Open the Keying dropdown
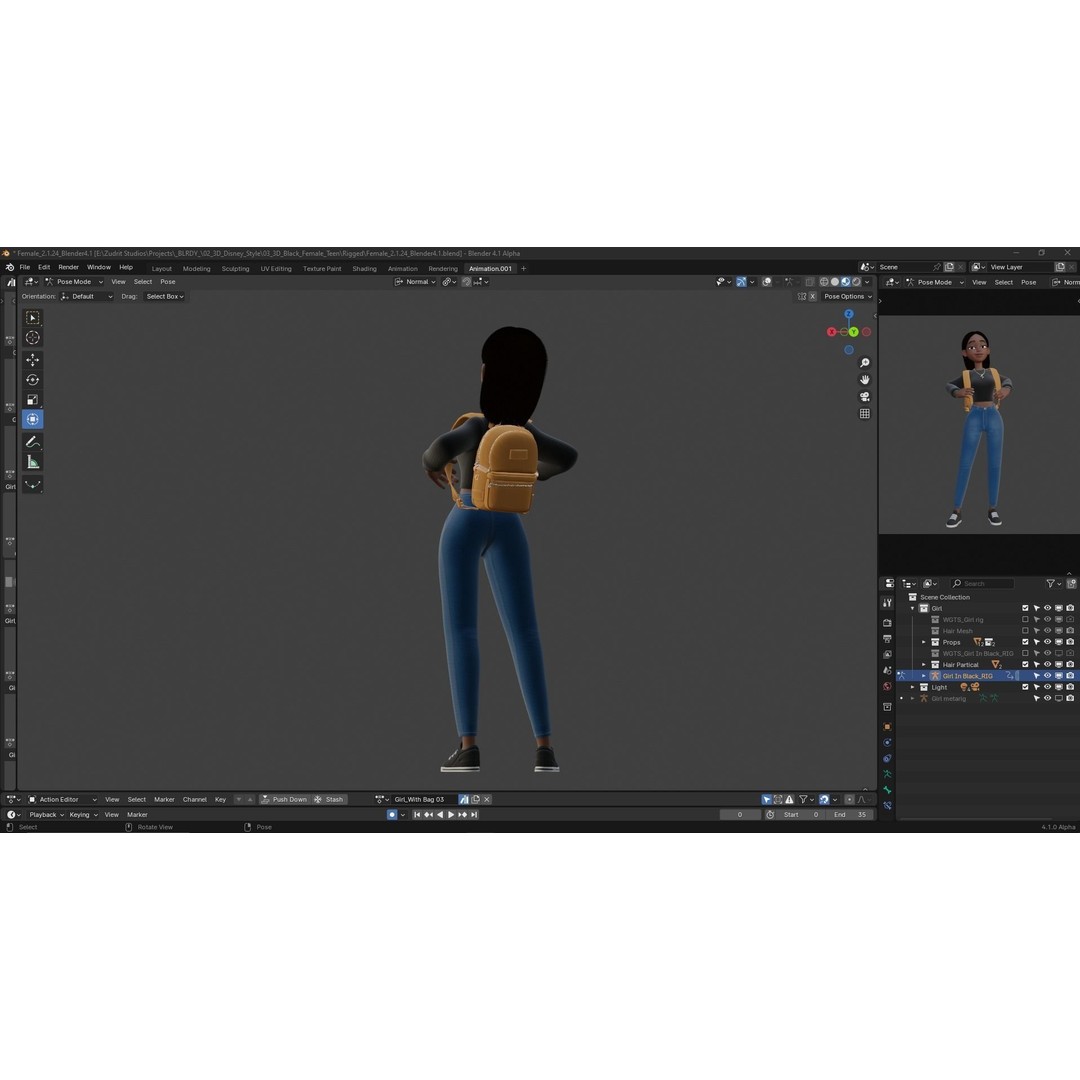 point(83,815)
